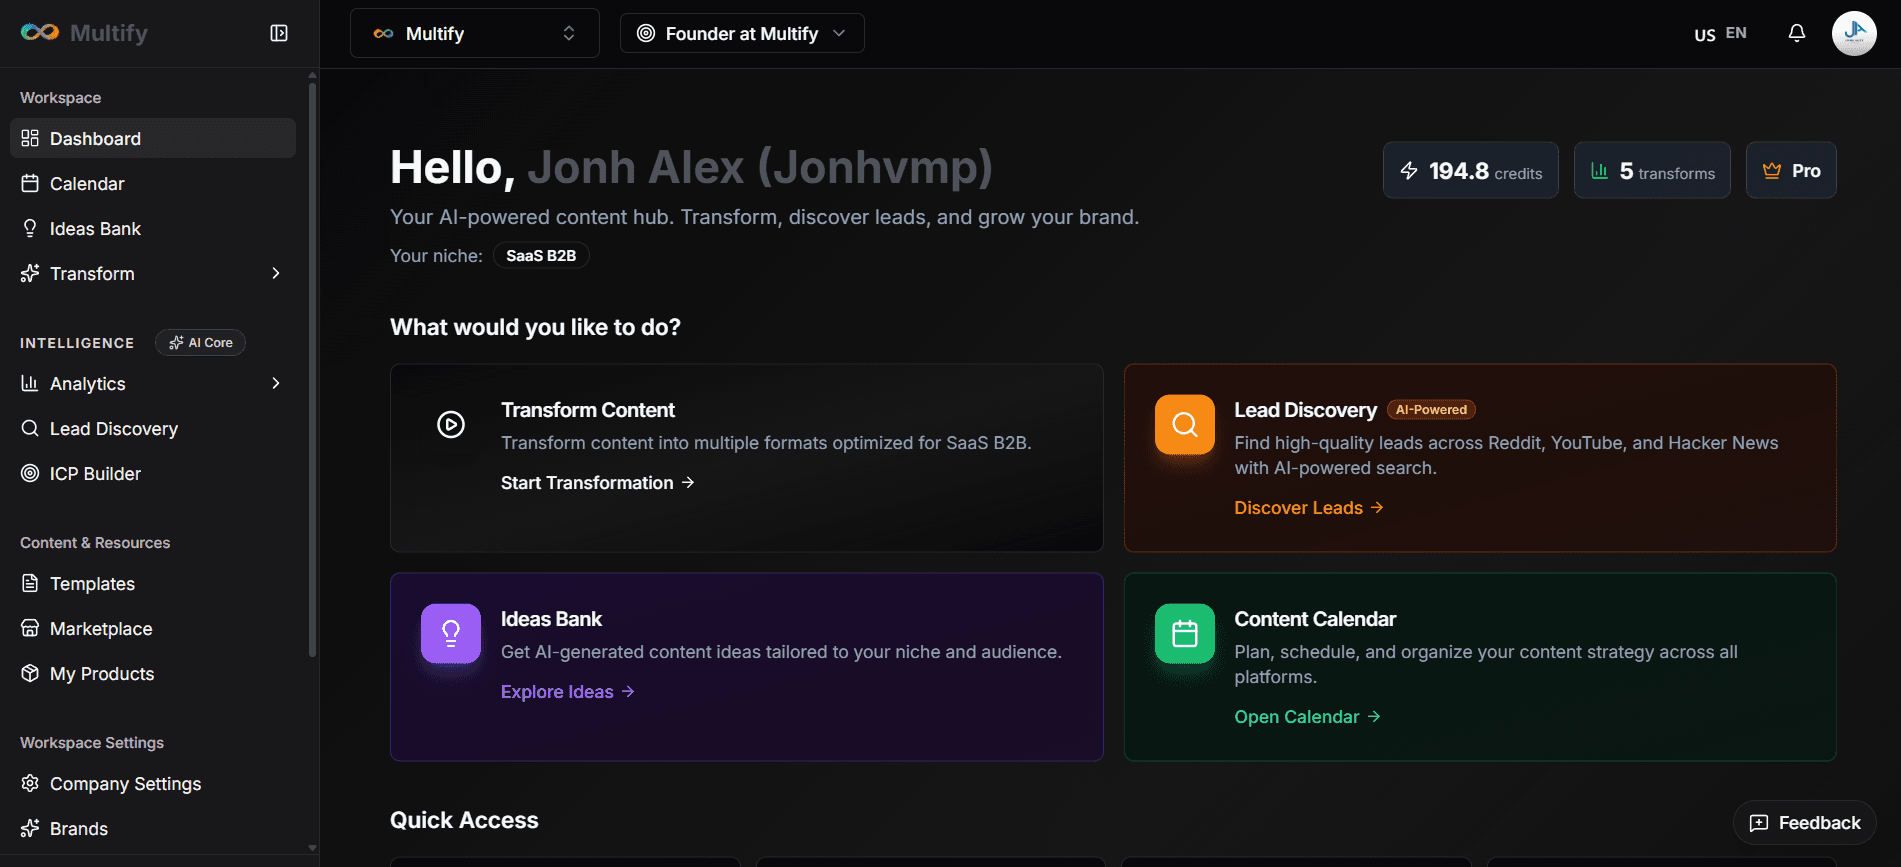Screen dimensions: 1901x867
Task: Go to Dashboard in sidebar
Action: point(153,138)
